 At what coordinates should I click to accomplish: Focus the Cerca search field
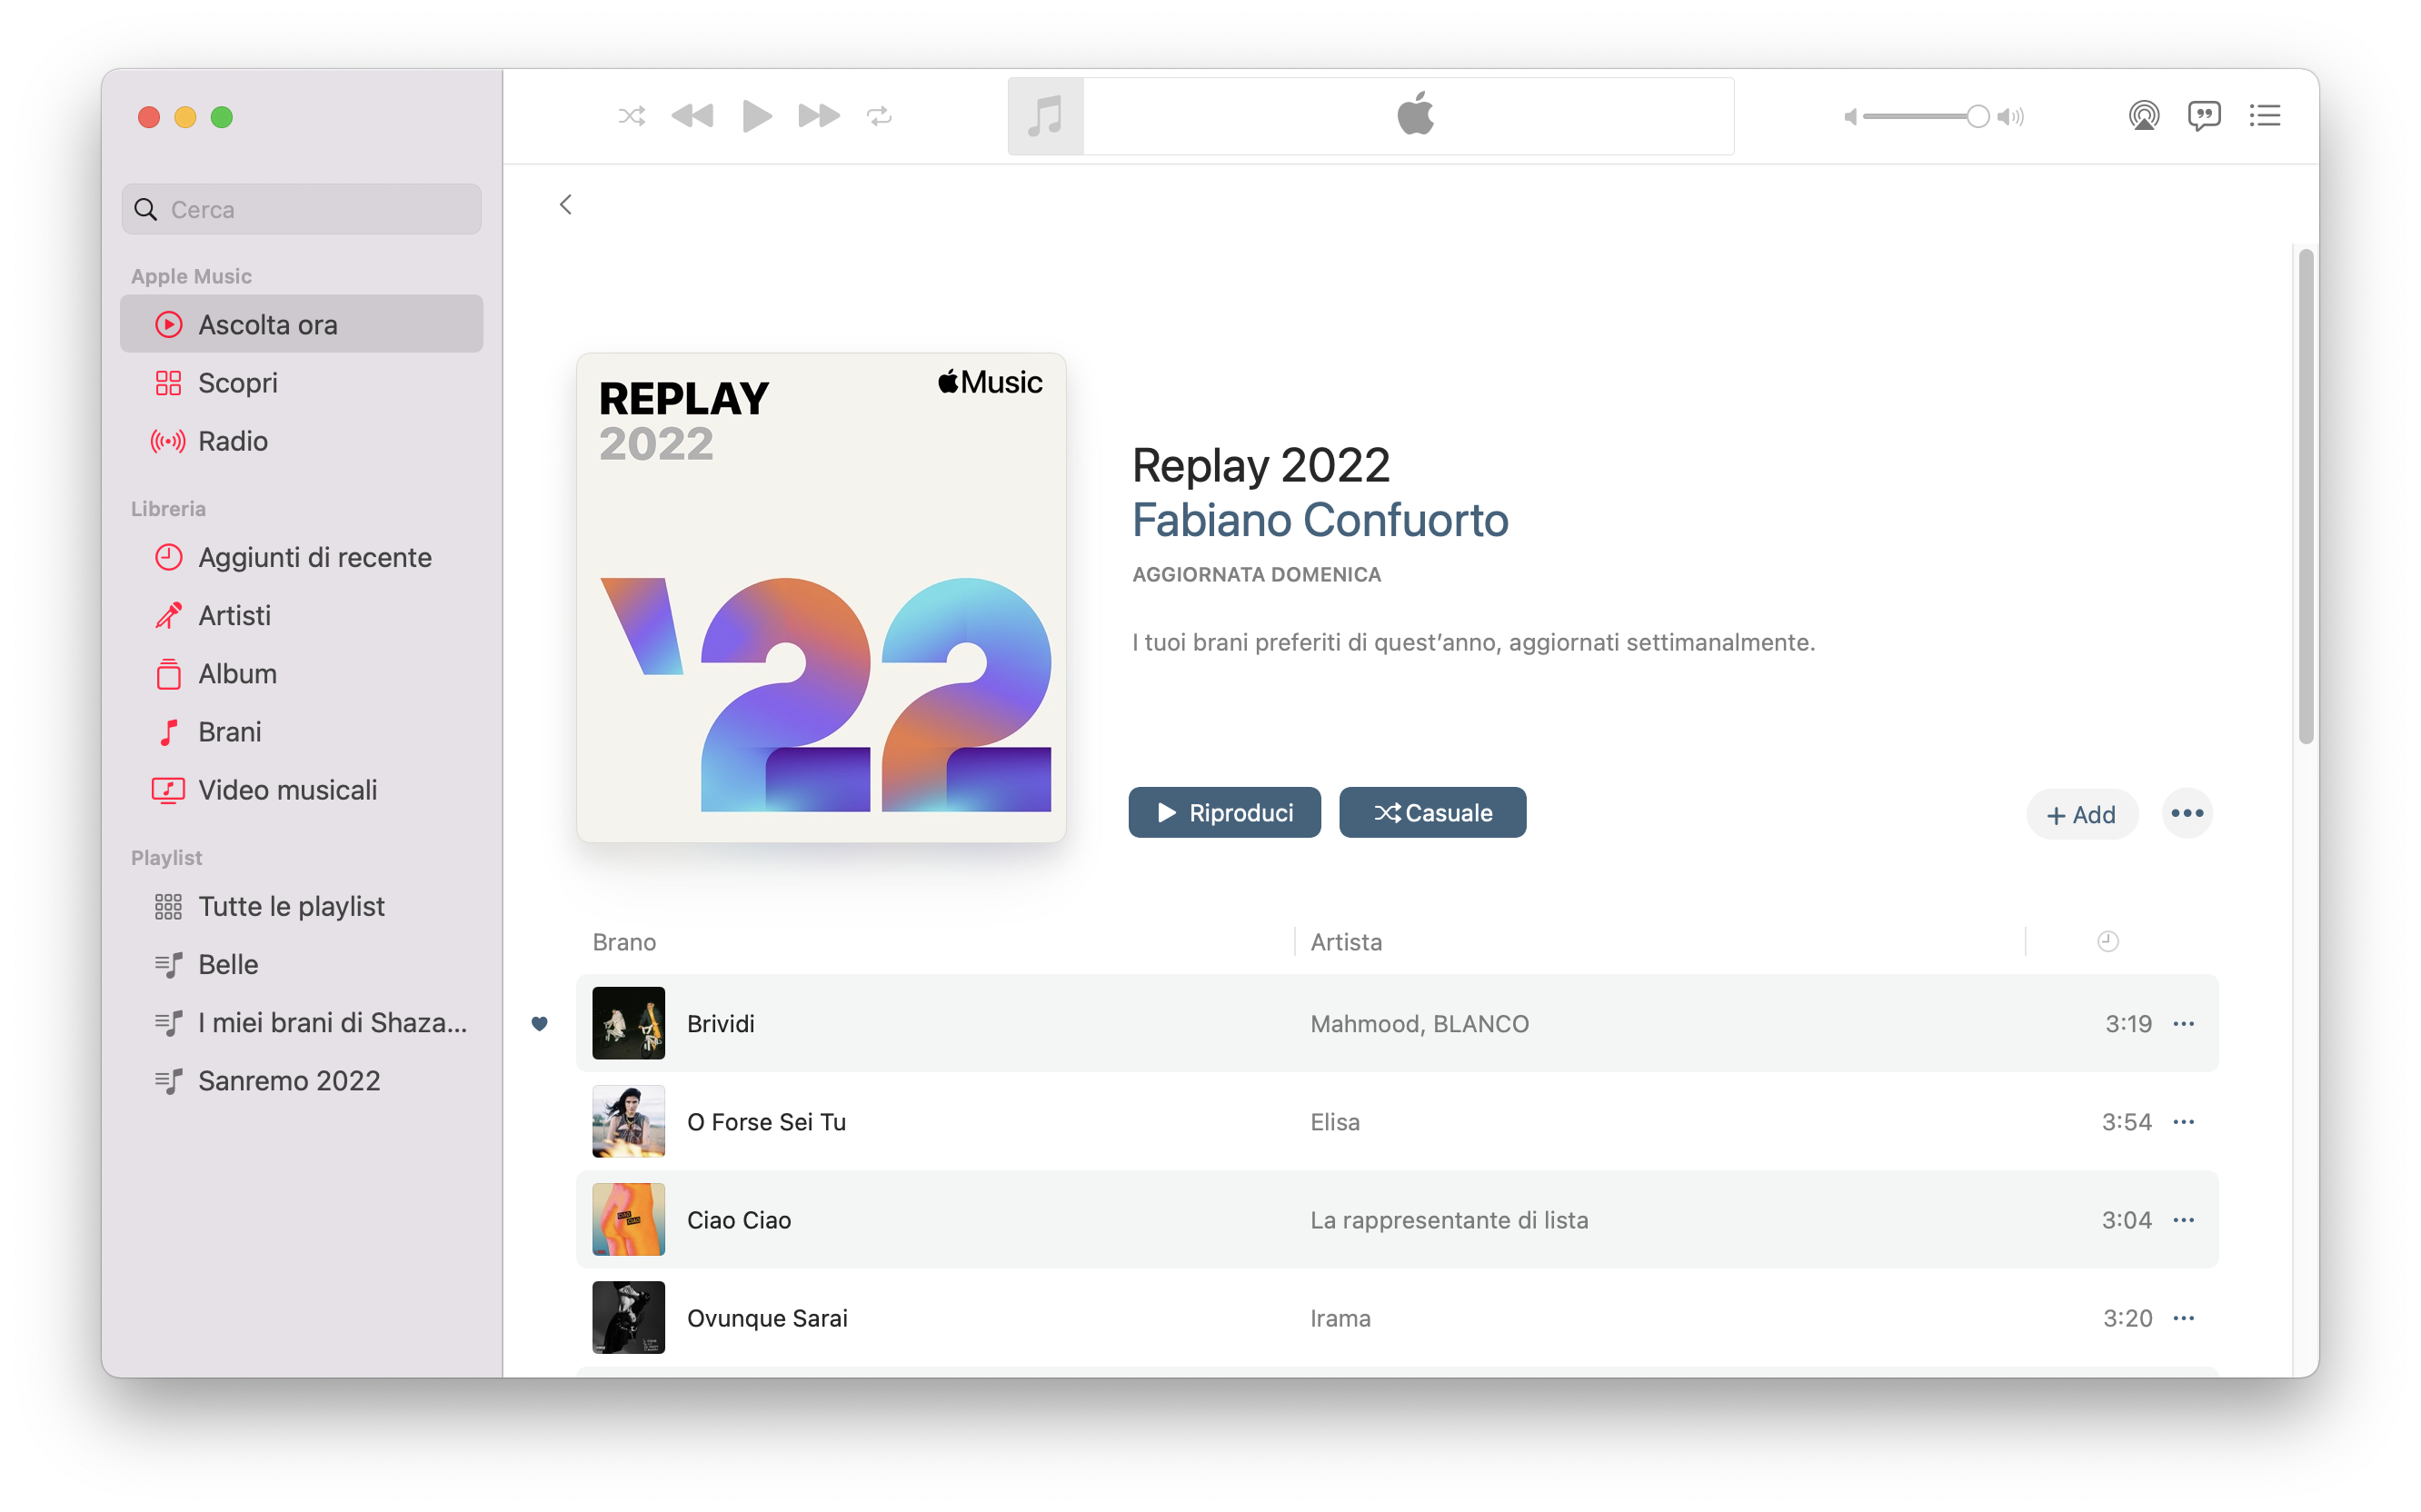[x=302, y=209]
